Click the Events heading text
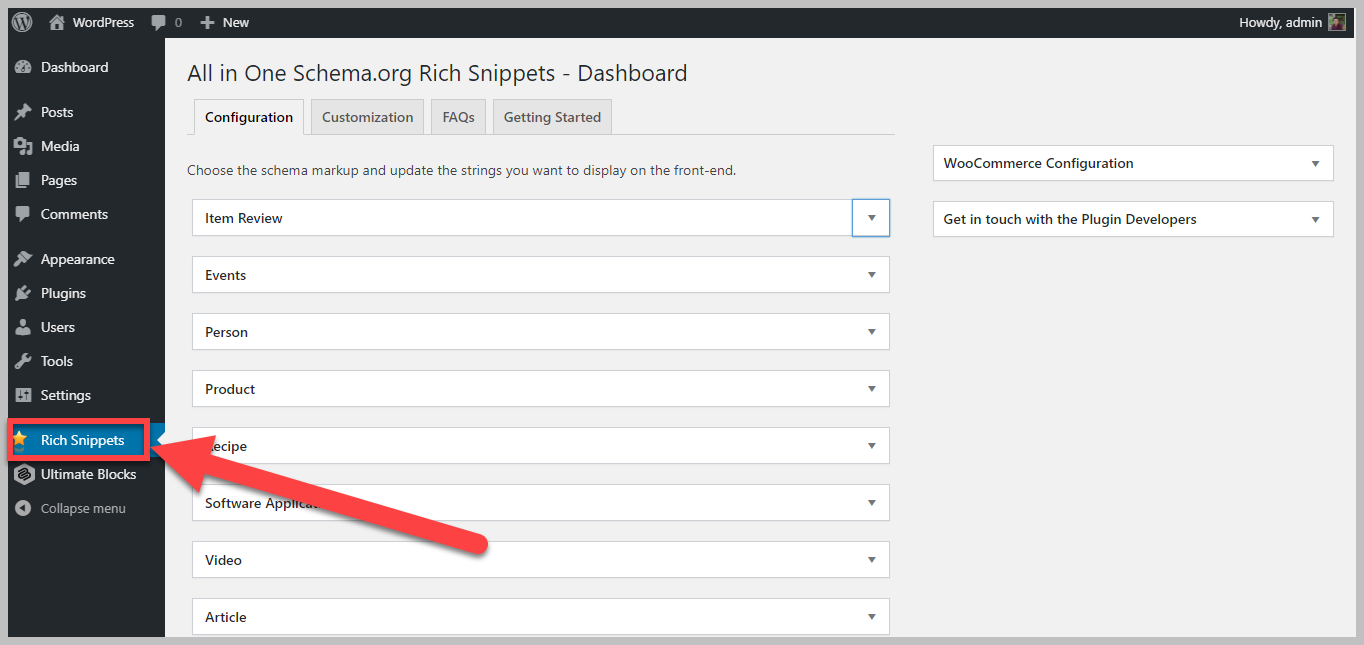Viewport: 1364px width, 645px height. click(225, 275)
